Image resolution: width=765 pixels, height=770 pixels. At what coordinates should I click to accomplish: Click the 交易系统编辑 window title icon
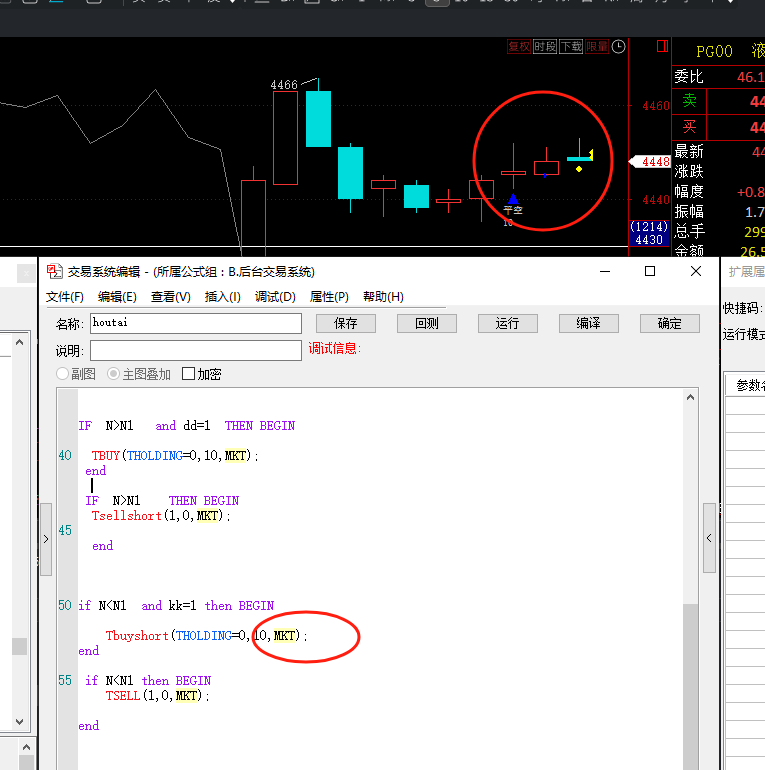coord(54,271)
